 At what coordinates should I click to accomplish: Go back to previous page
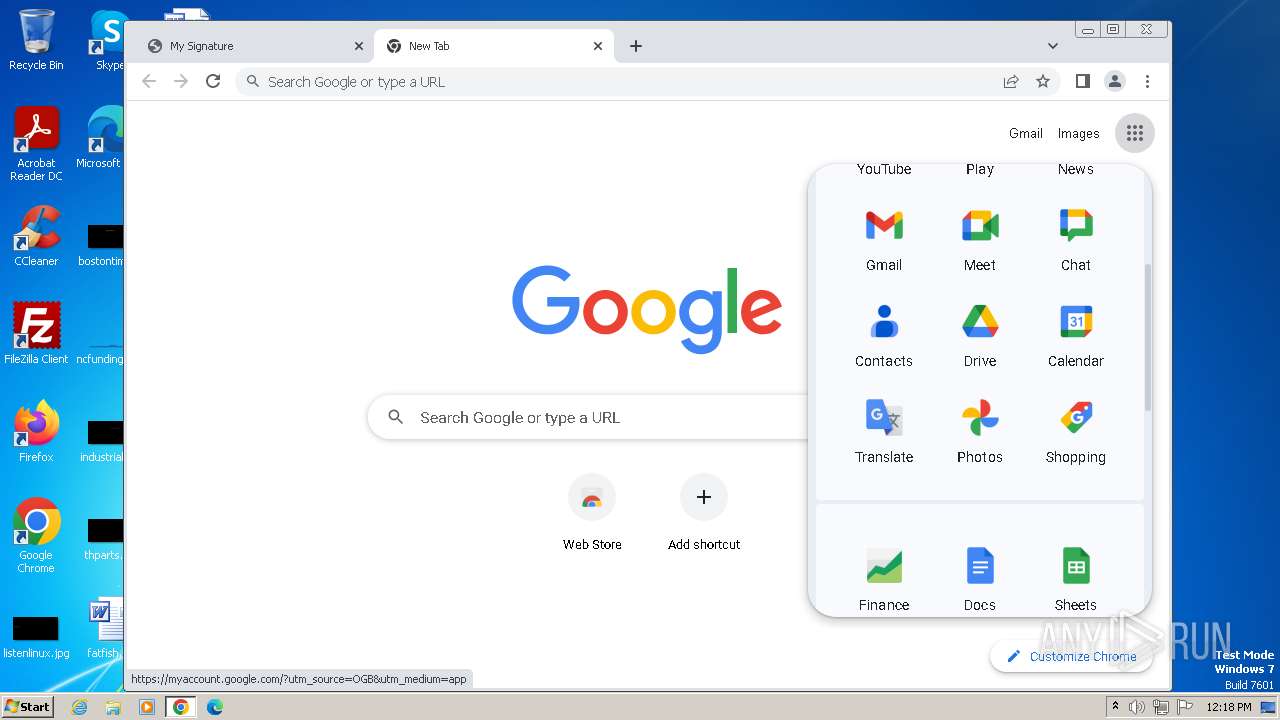tap(149, 81)
